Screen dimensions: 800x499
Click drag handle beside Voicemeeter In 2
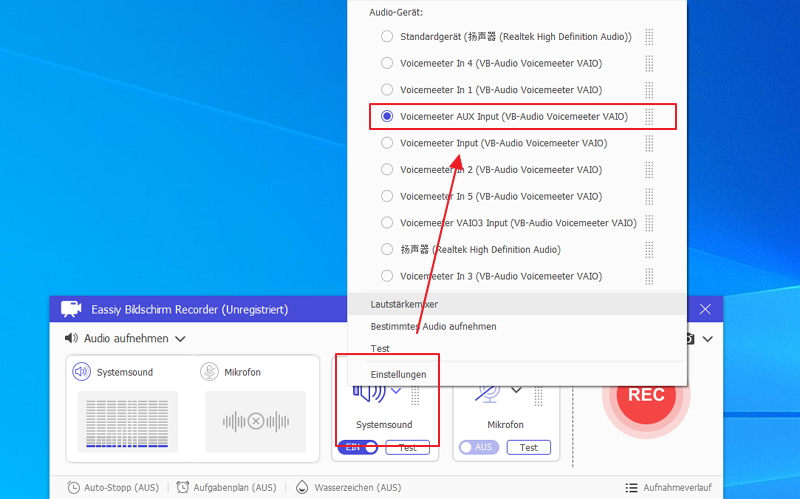click(x=649, y=169)
